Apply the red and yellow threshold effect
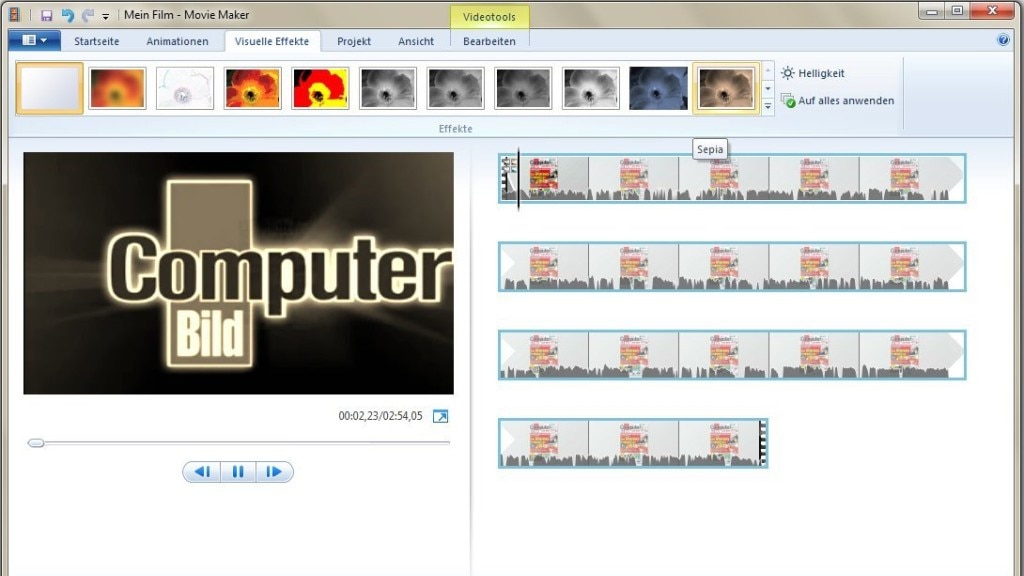The width and height of the screenshot is (1024, 576). 320,88
